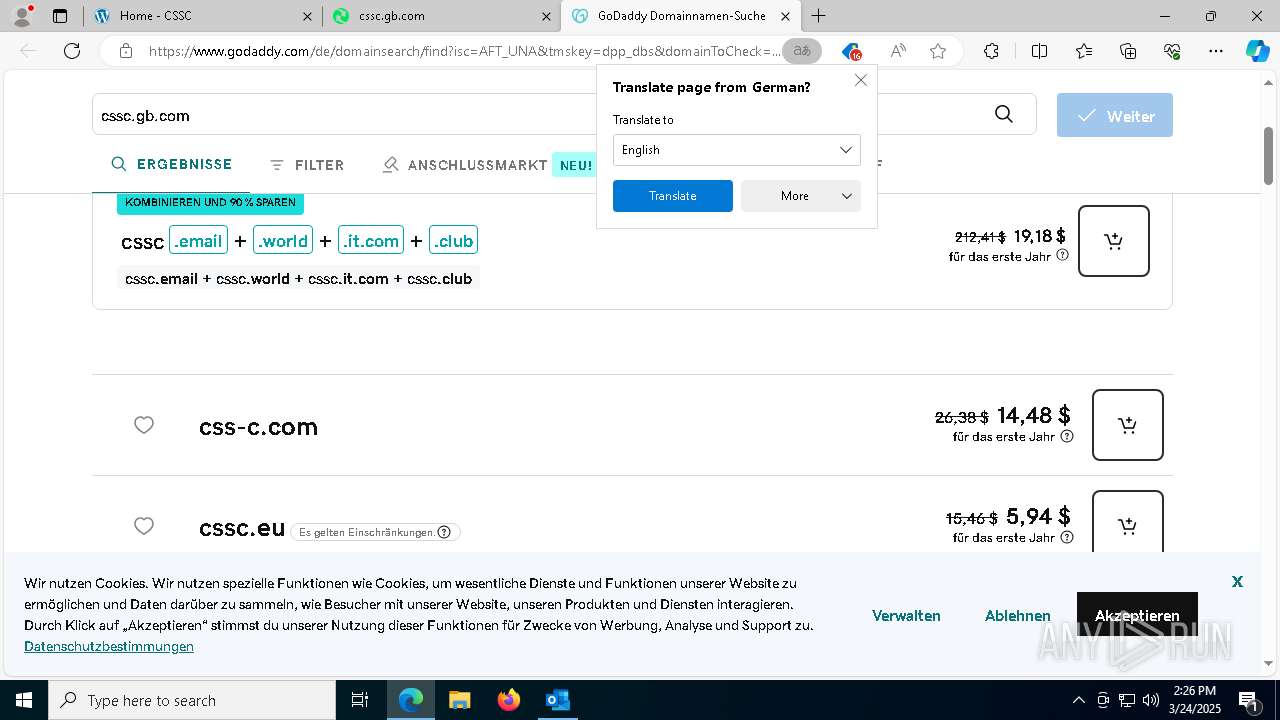Viewport: 1280px width, 720px height.
Task: Click the search magnifier icon
Action: point(1004,115)
